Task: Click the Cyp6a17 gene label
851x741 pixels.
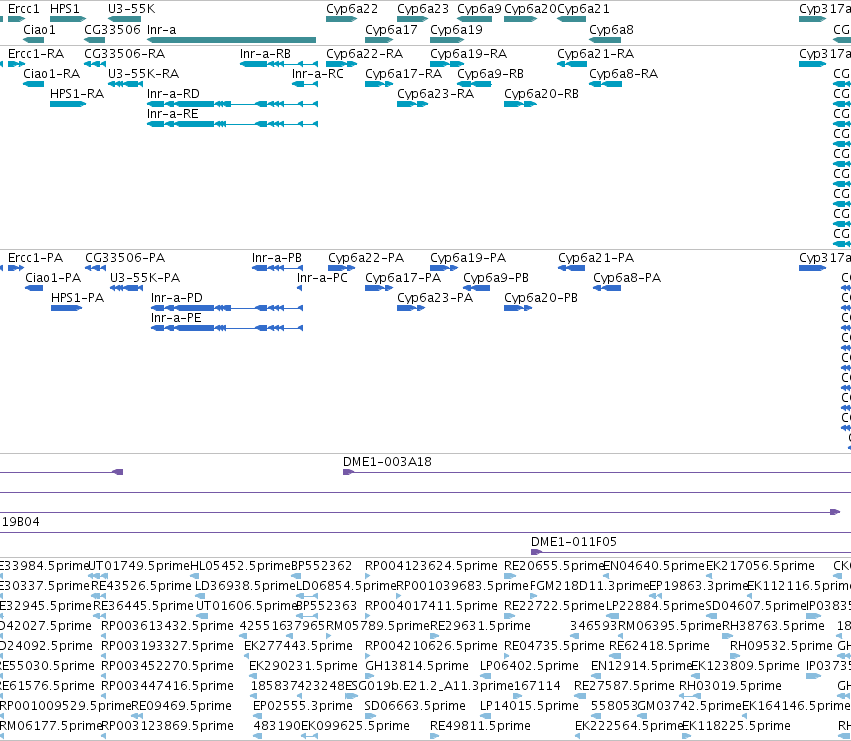Action: point(391,29)
